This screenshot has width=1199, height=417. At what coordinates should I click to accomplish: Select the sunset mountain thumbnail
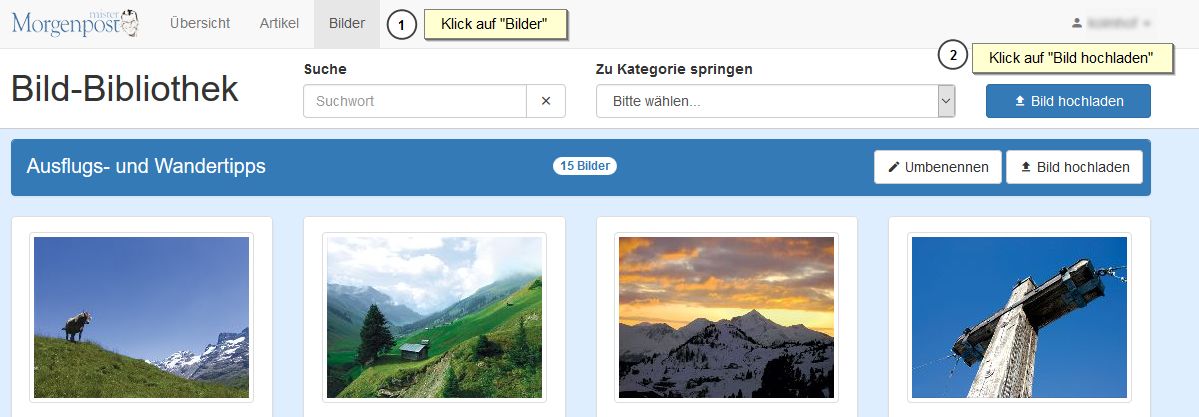click(x=726, y=318)
